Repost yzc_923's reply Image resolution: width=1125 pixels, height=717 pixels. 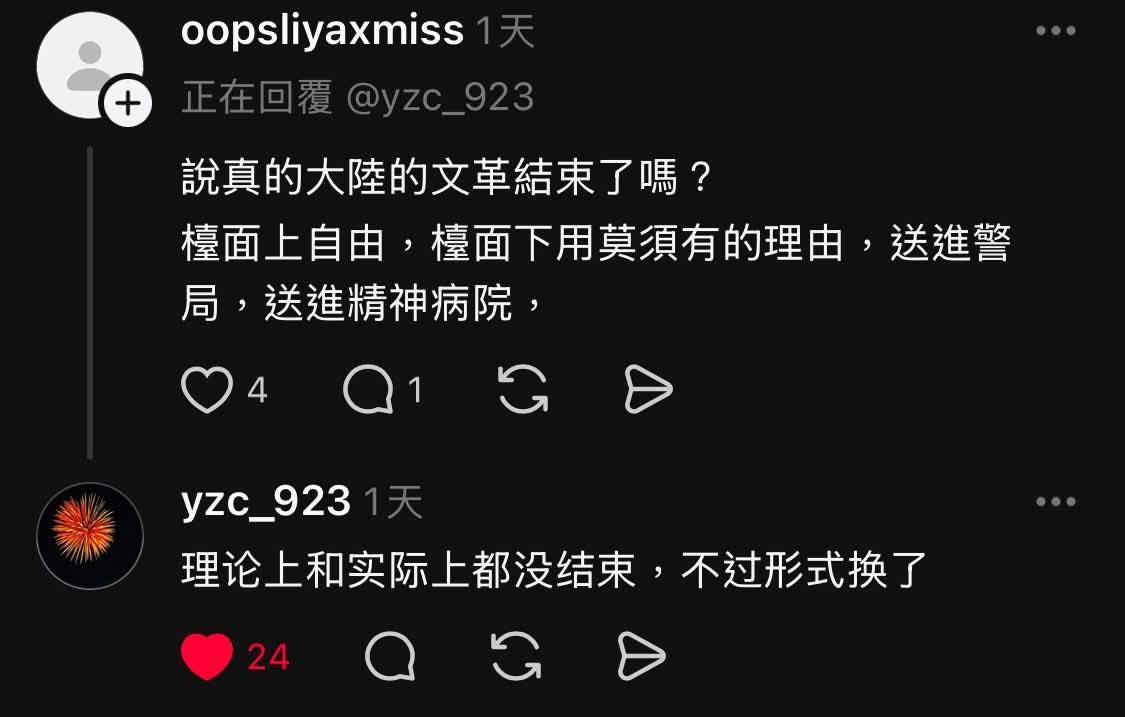(x=516, y=656)
